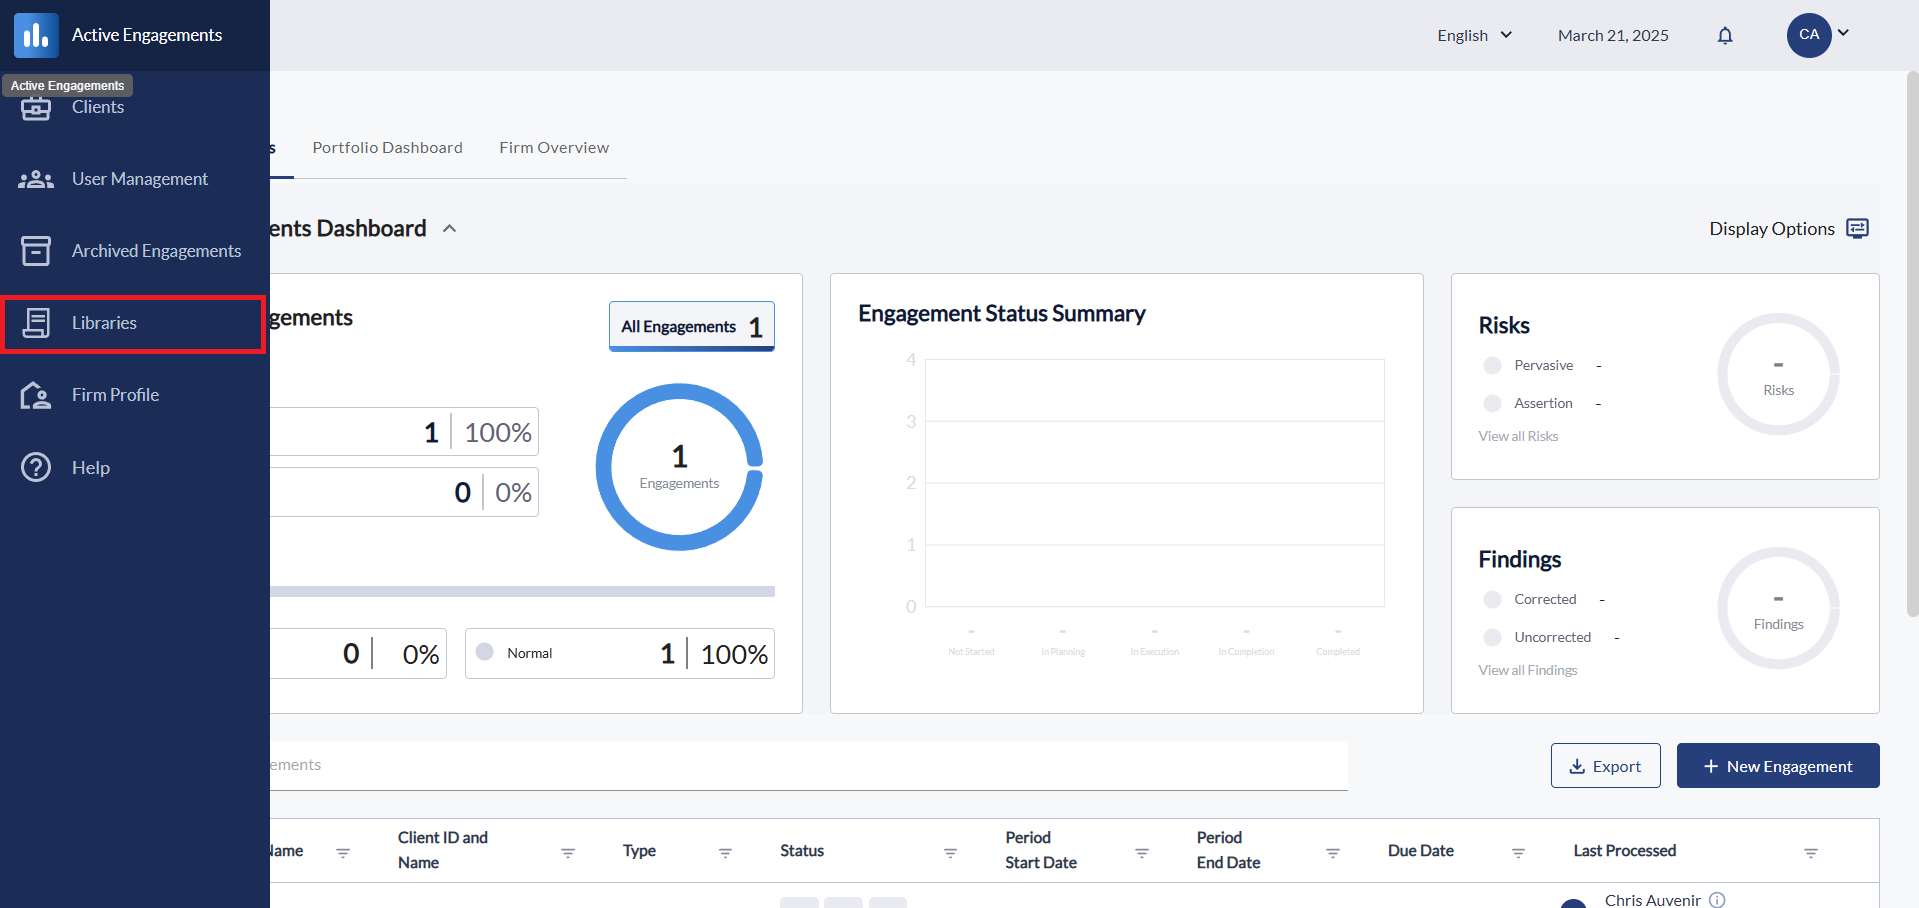This screenshot has height=908, width=1919.
Task: Open the English language dropdown
Action: [1474, 36]
